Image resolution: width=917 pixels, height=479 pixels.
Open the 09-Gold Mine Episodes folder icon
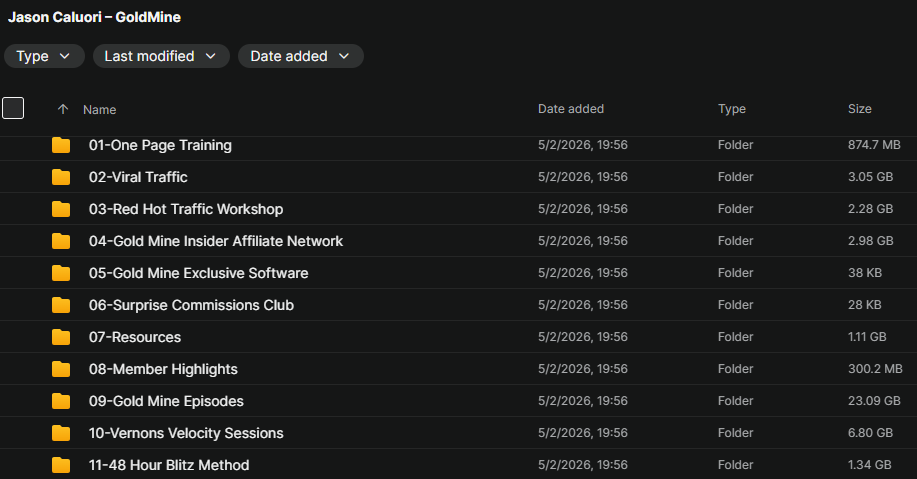tap(61, 401)
